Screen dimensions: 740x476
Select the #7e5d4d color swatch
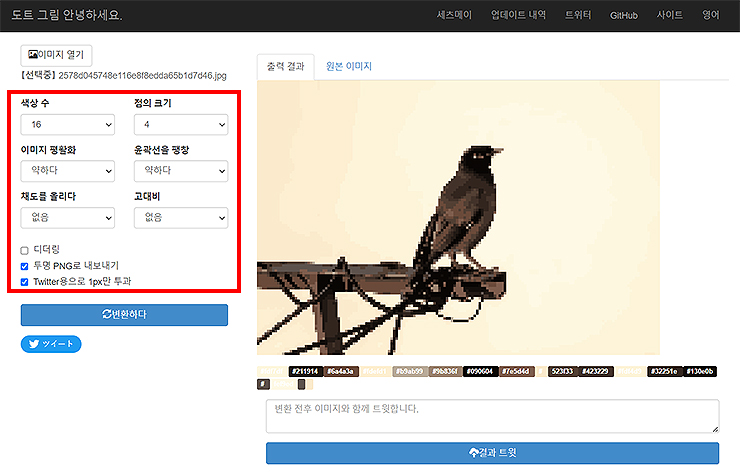pyautogui.click(x=516, y=371)
